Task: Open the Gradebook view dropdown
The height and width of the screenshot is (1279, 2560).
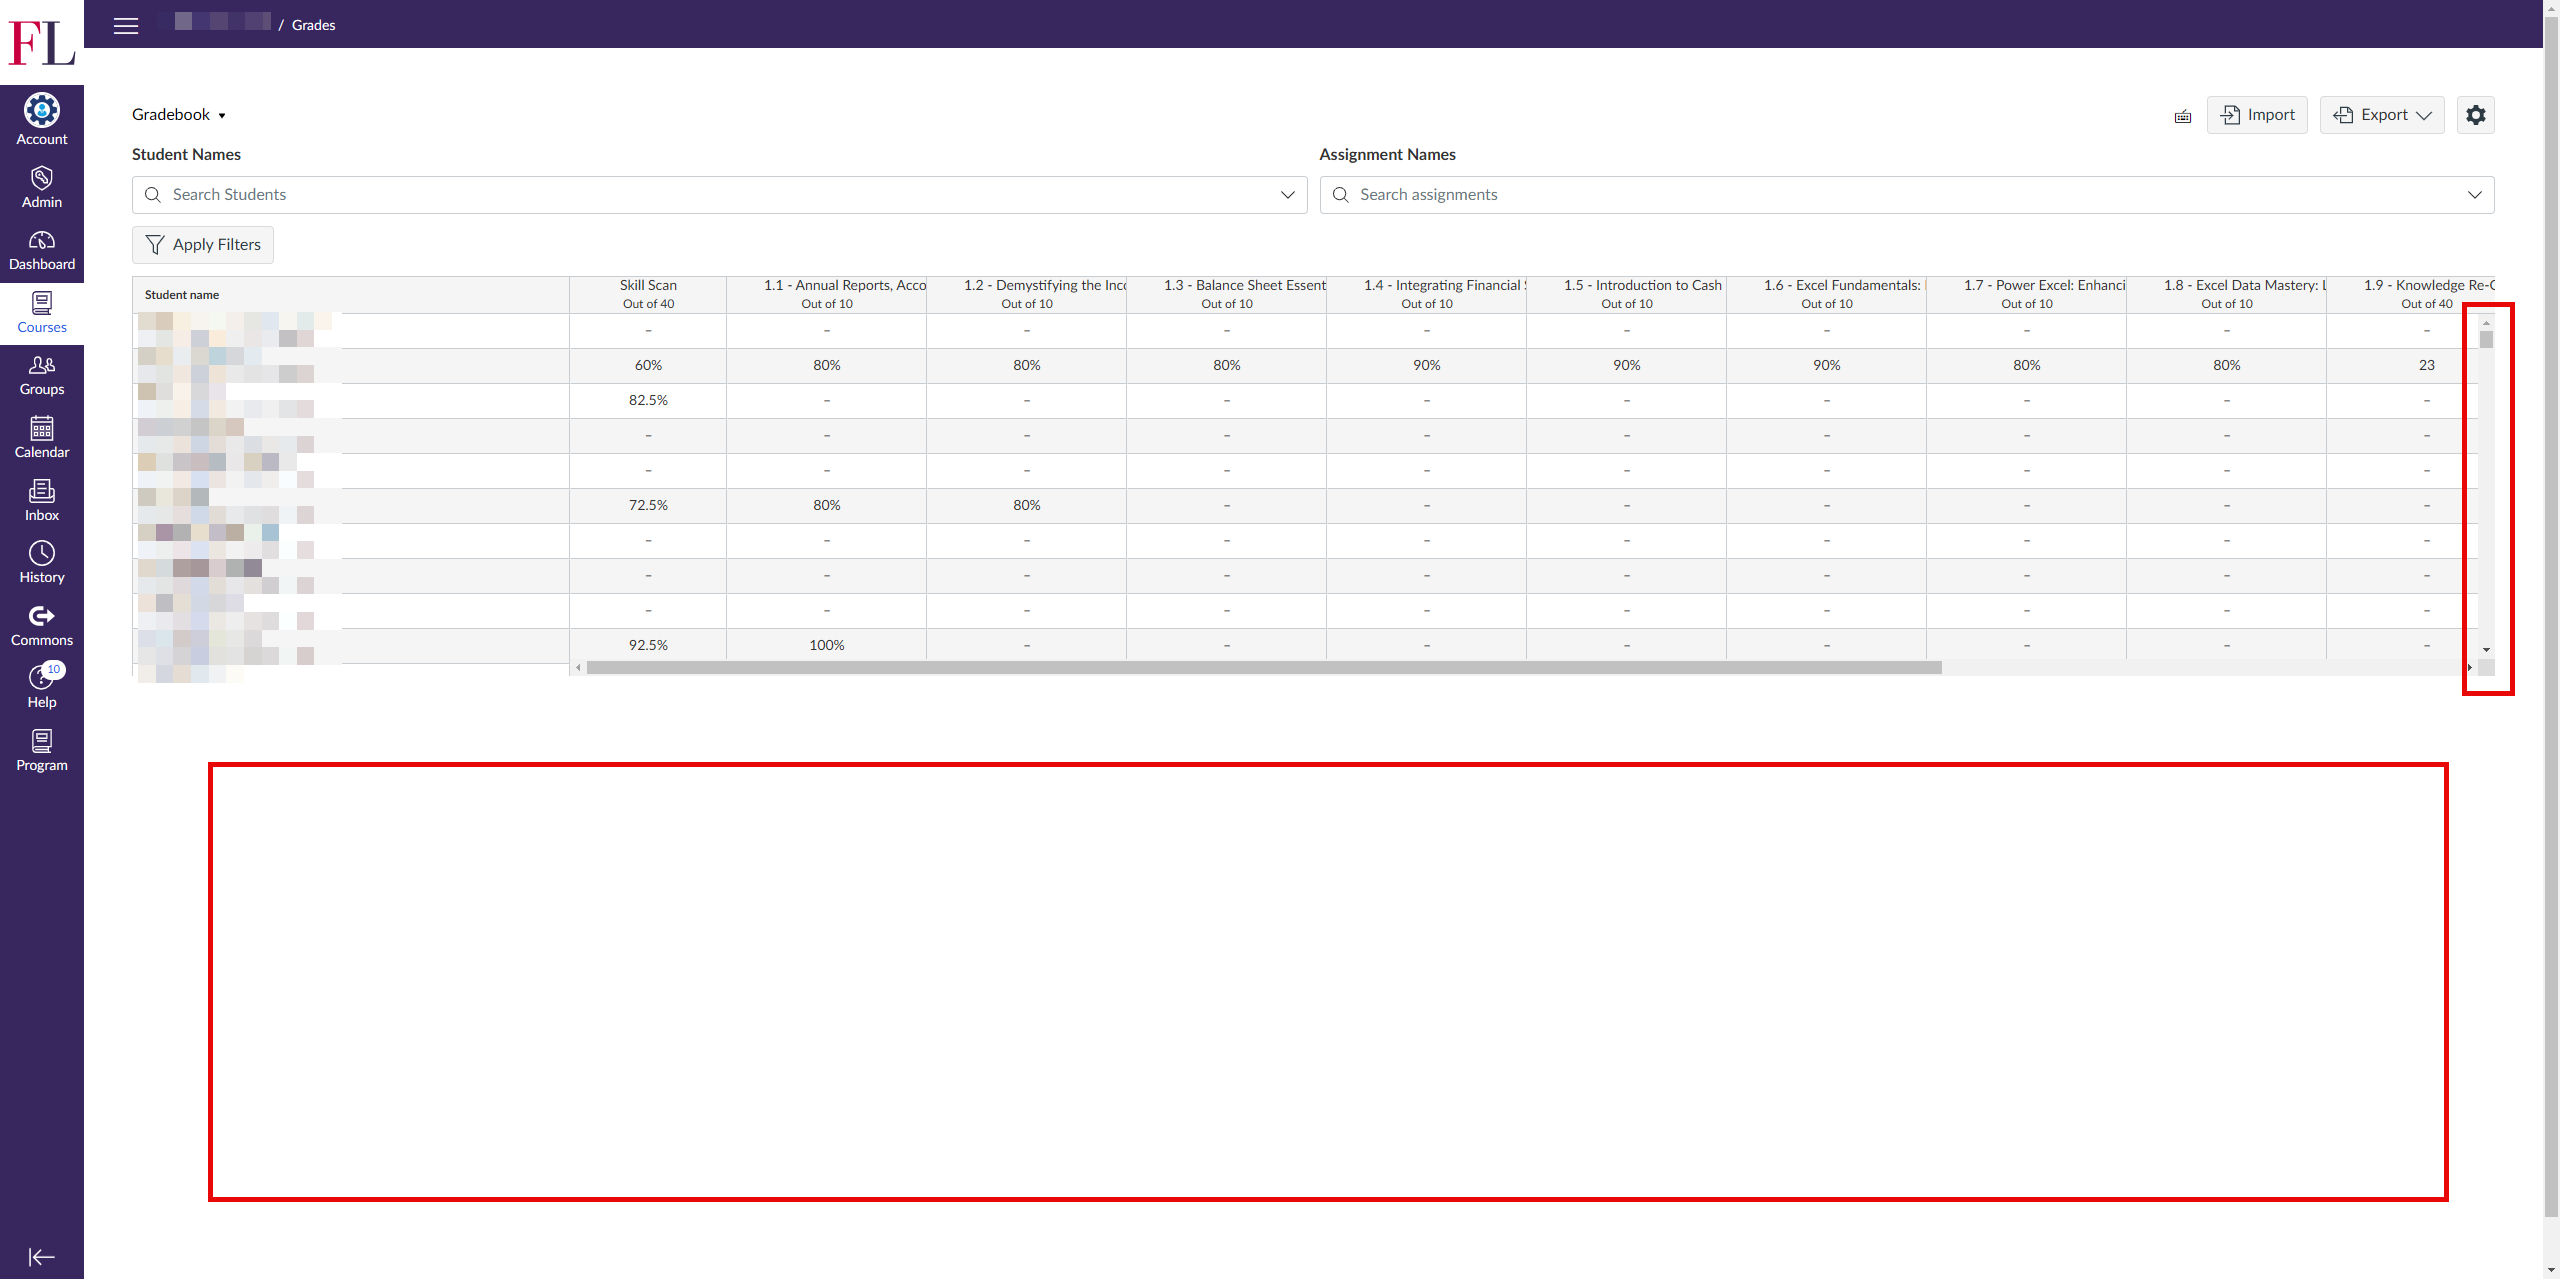Action: point(179,115)
